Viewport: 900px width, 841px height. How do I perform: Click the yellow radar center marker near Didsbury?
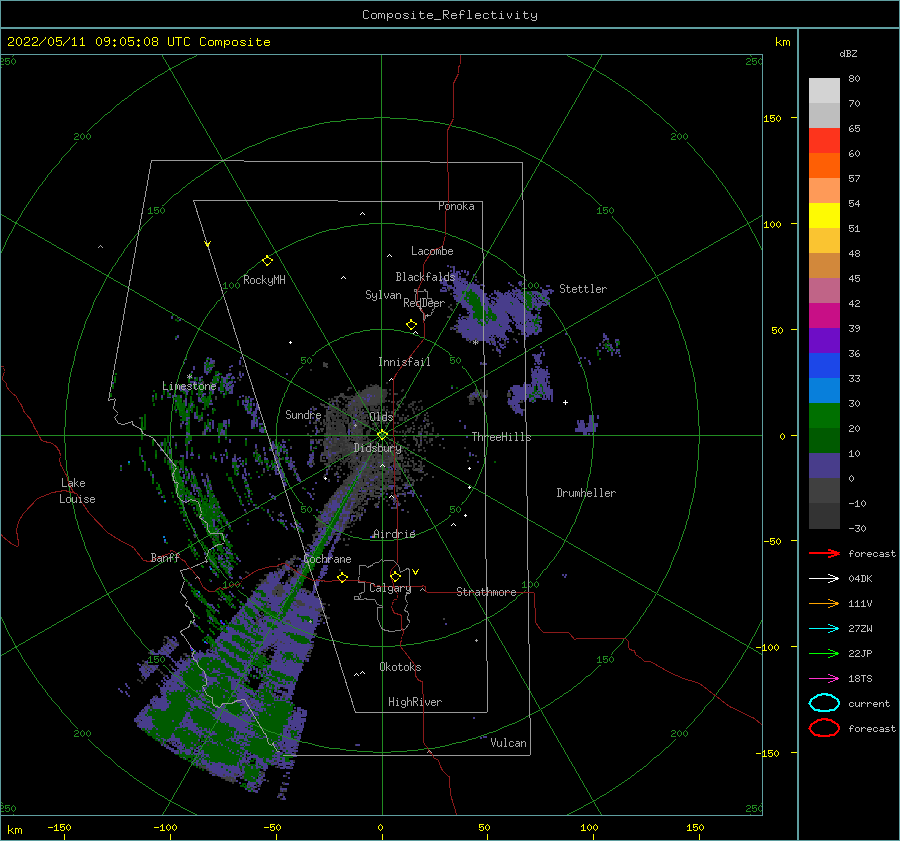(382, 435)
